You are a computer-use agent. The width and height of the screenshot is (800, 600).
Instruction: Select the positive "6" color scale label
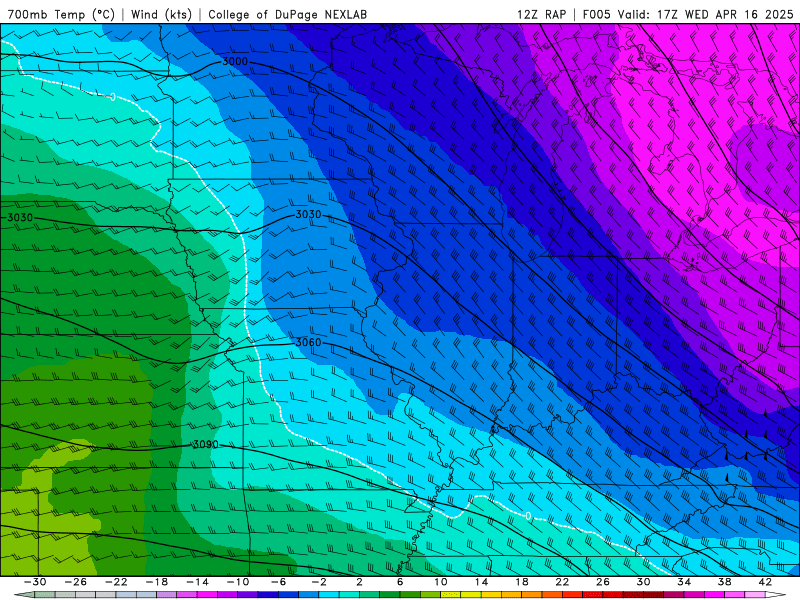coord(400,582)
